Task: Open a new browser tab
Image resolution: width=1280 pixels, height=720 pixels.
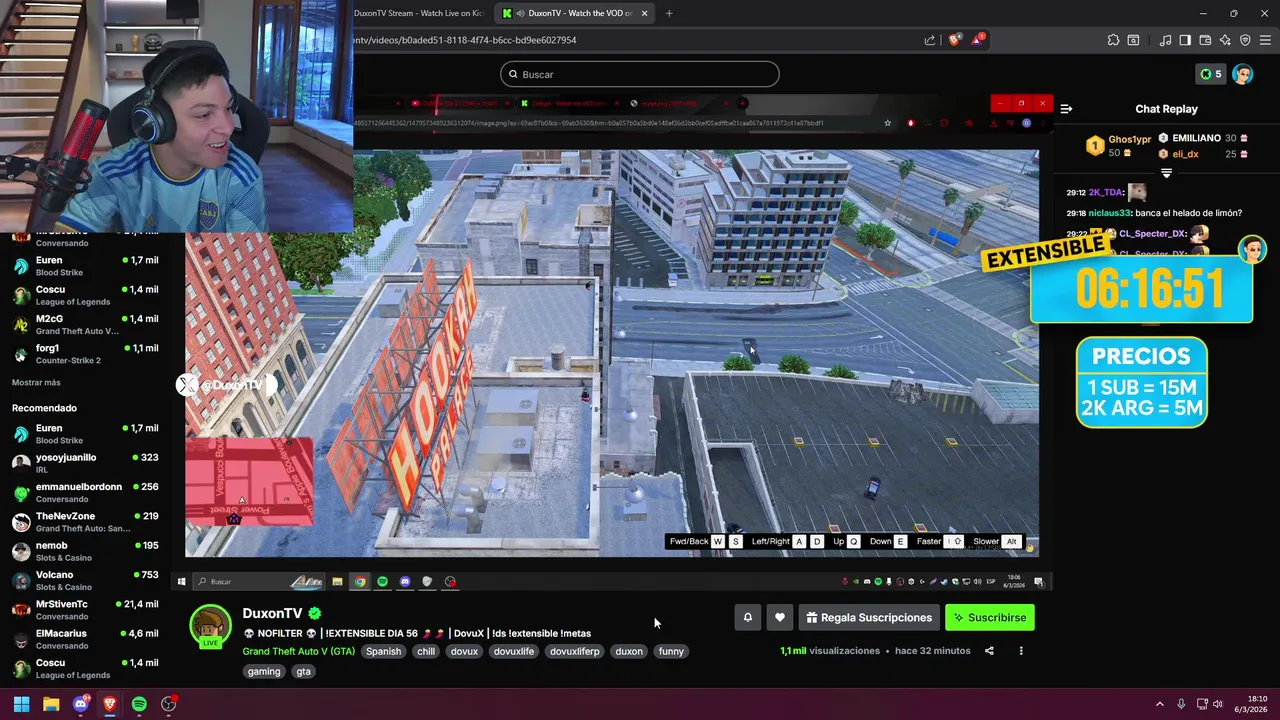Action: pos(669,13)
